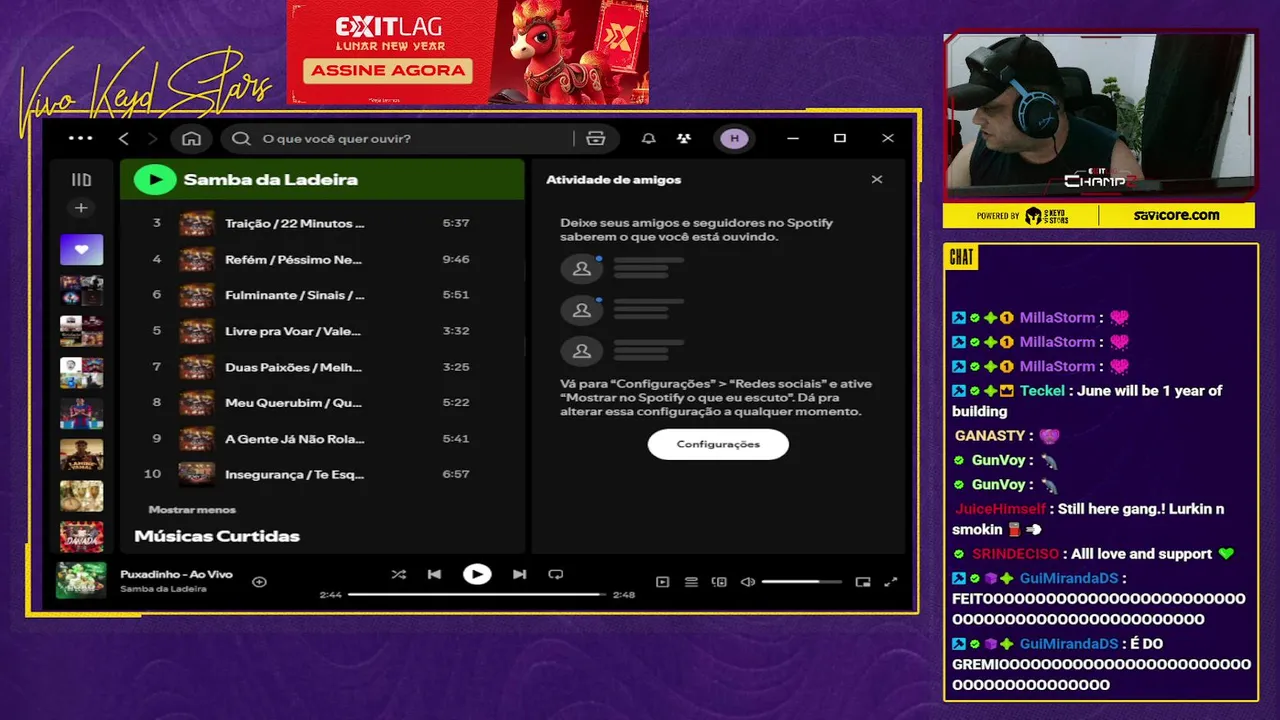
Task: Add the current song to Liked Songs
Action: 259,582
